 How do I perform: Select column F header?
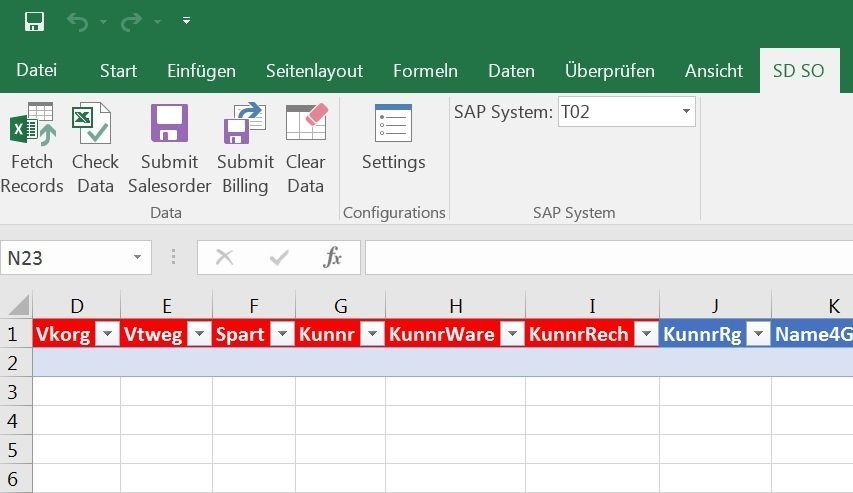click(254, 306)
